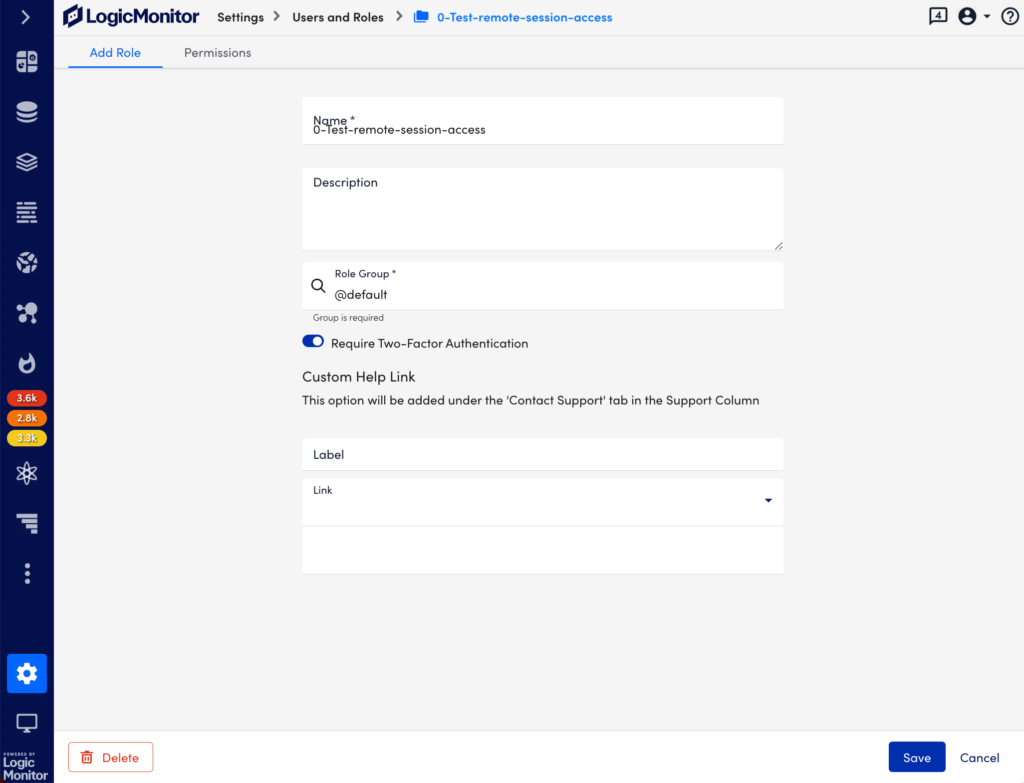Screen dimensions: 1024x783
Task: Select the Resources icon in the sidebar
Action: point(26,112)
